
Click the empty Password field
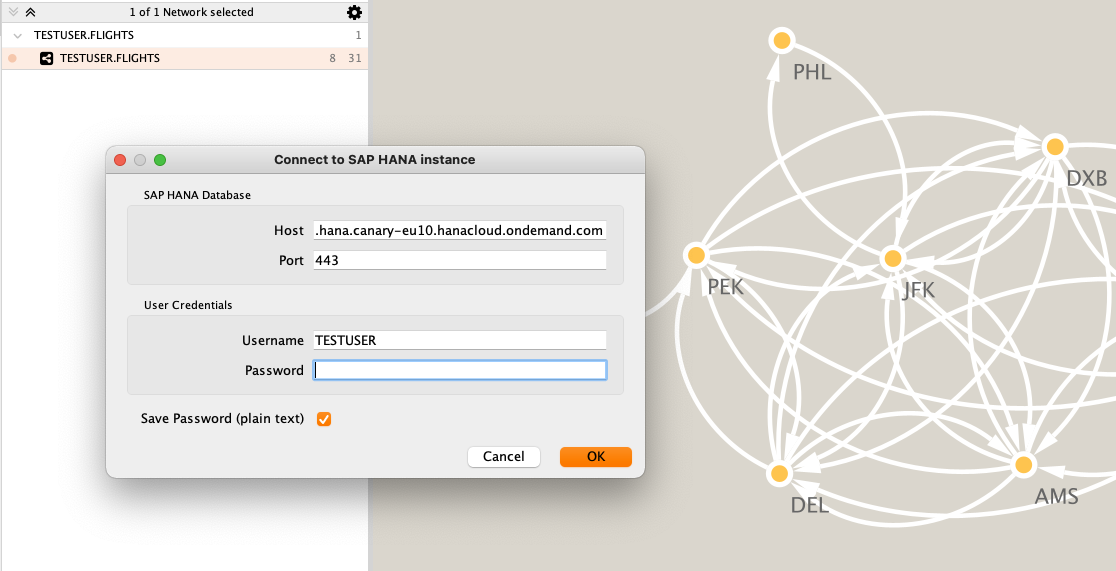click(459, 370)
